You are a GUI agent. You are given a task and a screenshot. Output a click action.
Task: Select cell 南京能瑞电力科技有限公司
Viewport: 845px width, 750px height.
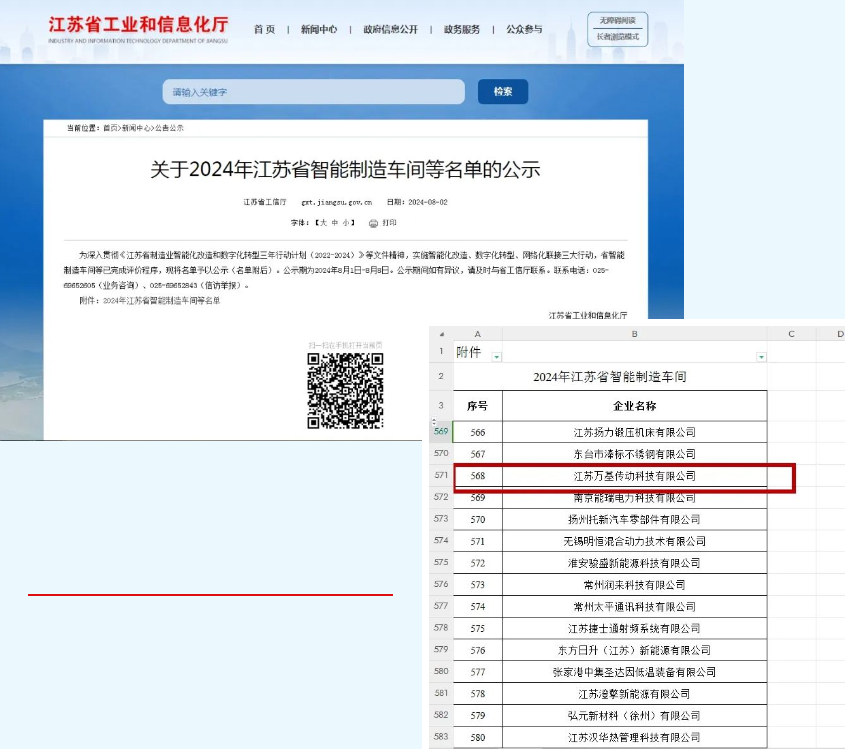[x=634, y=498]
